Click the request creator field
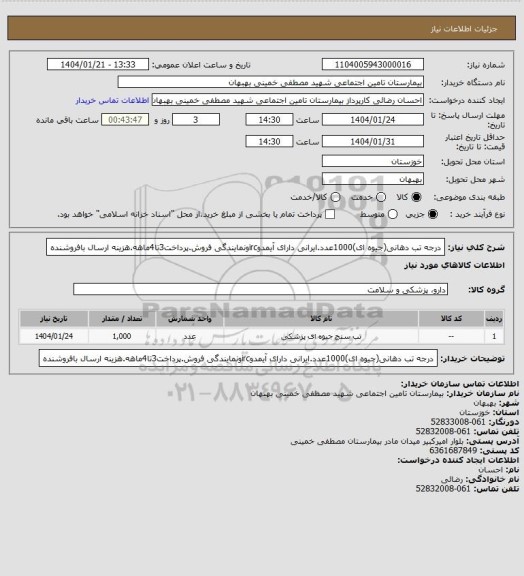The height and width of the screenshot is (576, 524). pos(288,100)
